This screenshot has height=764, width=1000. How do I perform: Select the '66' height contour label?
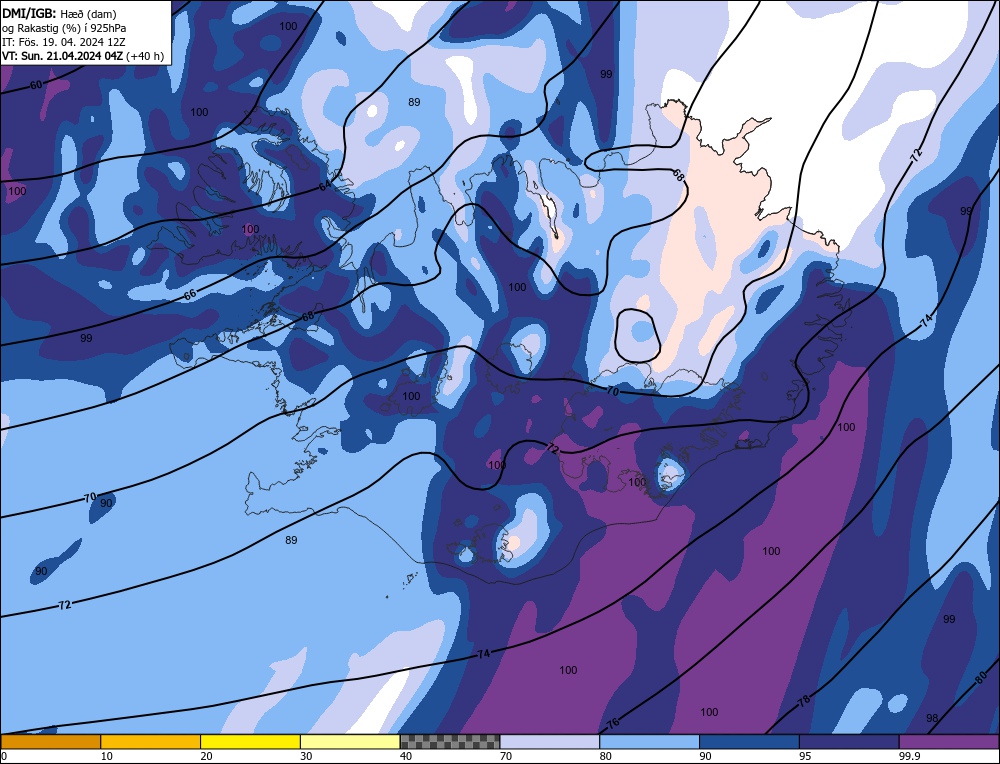(189, 295)
